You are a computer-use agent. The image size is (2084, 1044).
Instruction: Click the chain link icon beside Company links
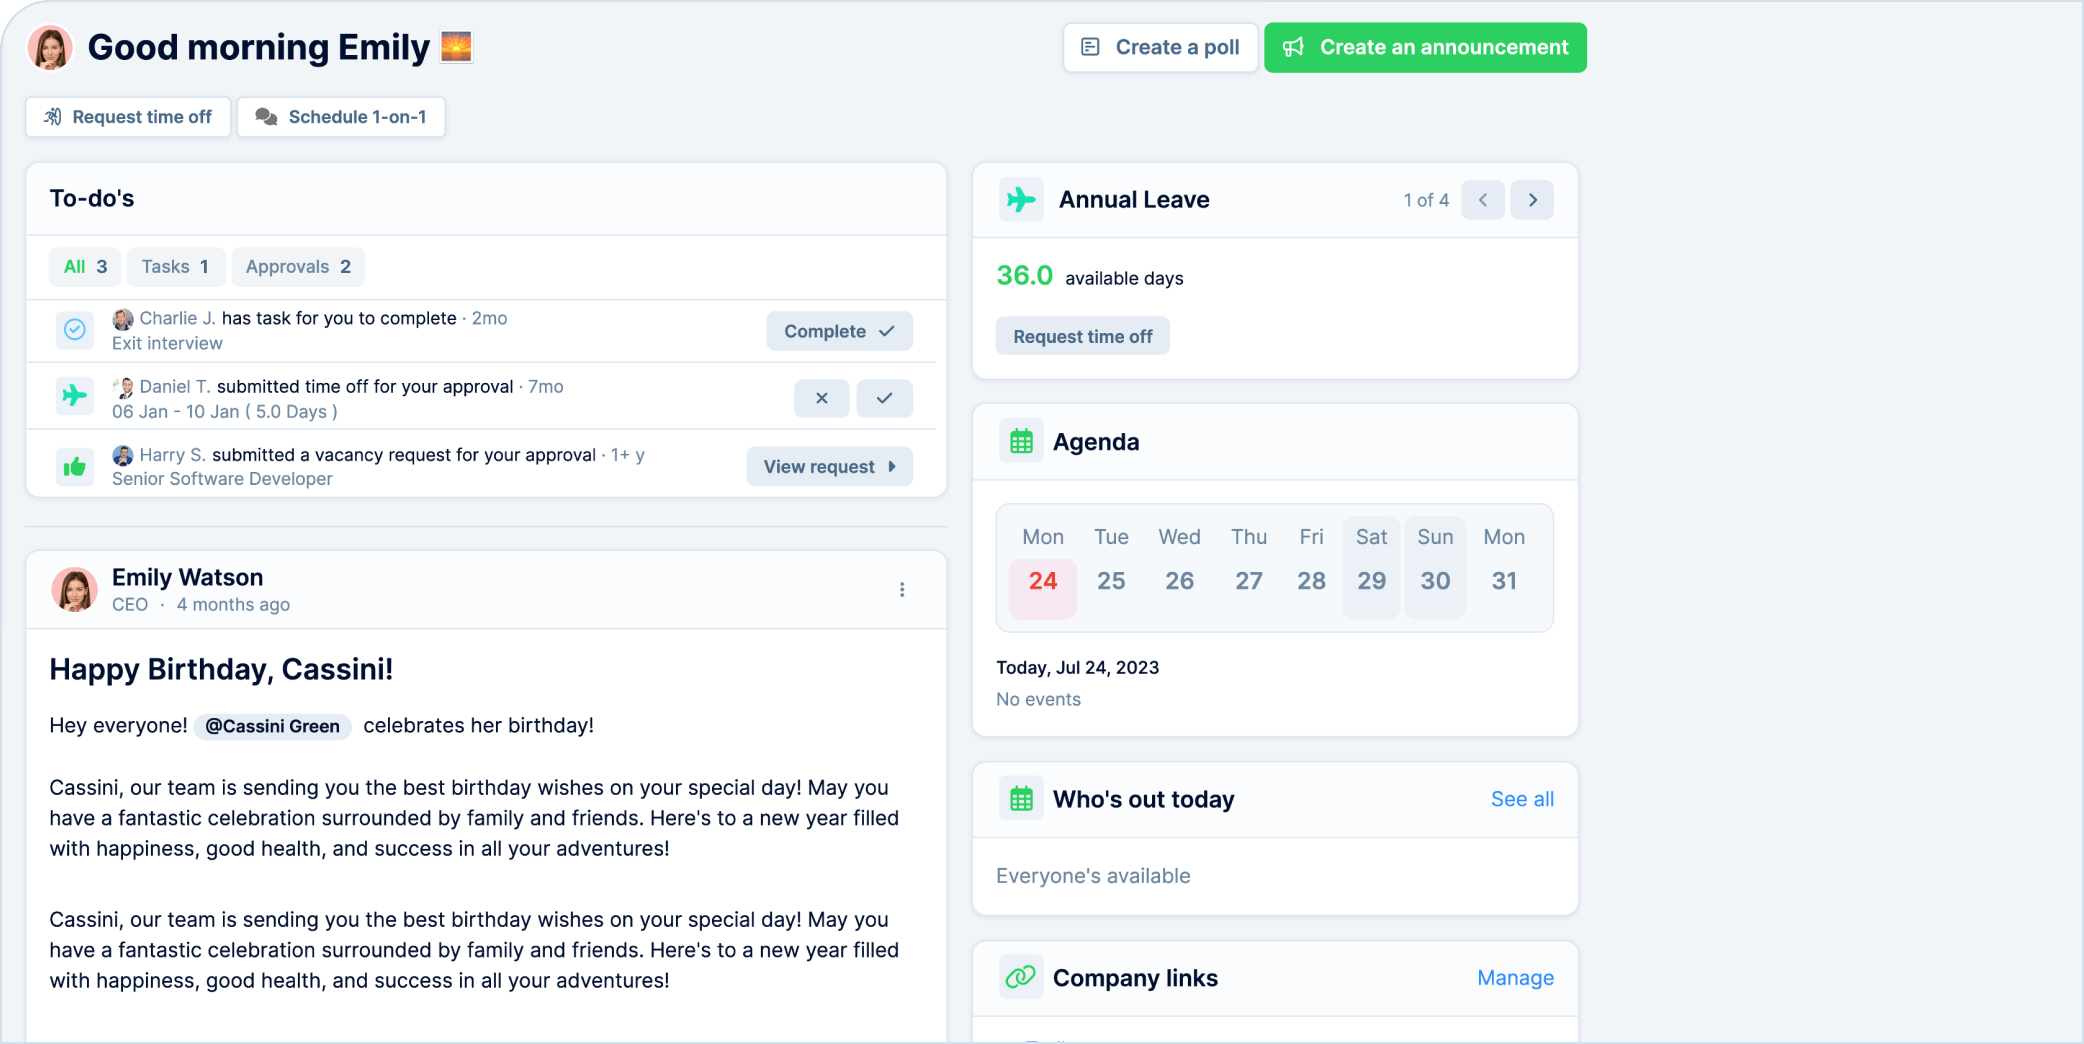(x=1021, y=977)
